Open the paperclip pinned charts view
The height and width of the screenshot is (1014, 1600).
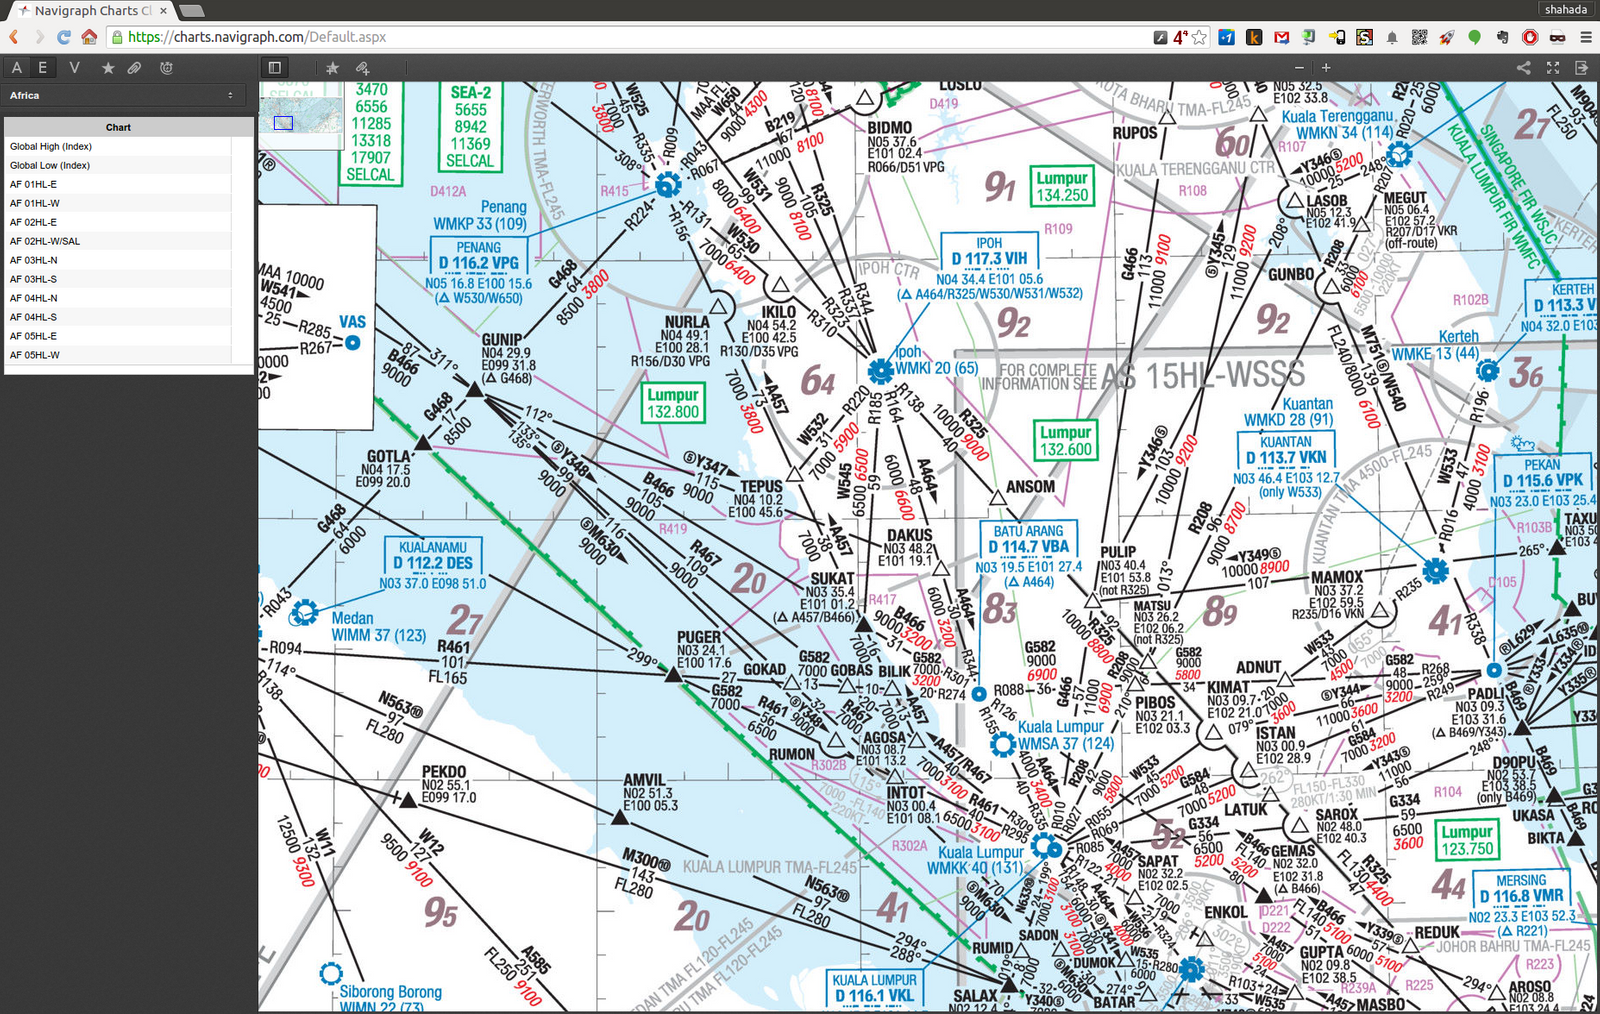click(x=134, y=68)
